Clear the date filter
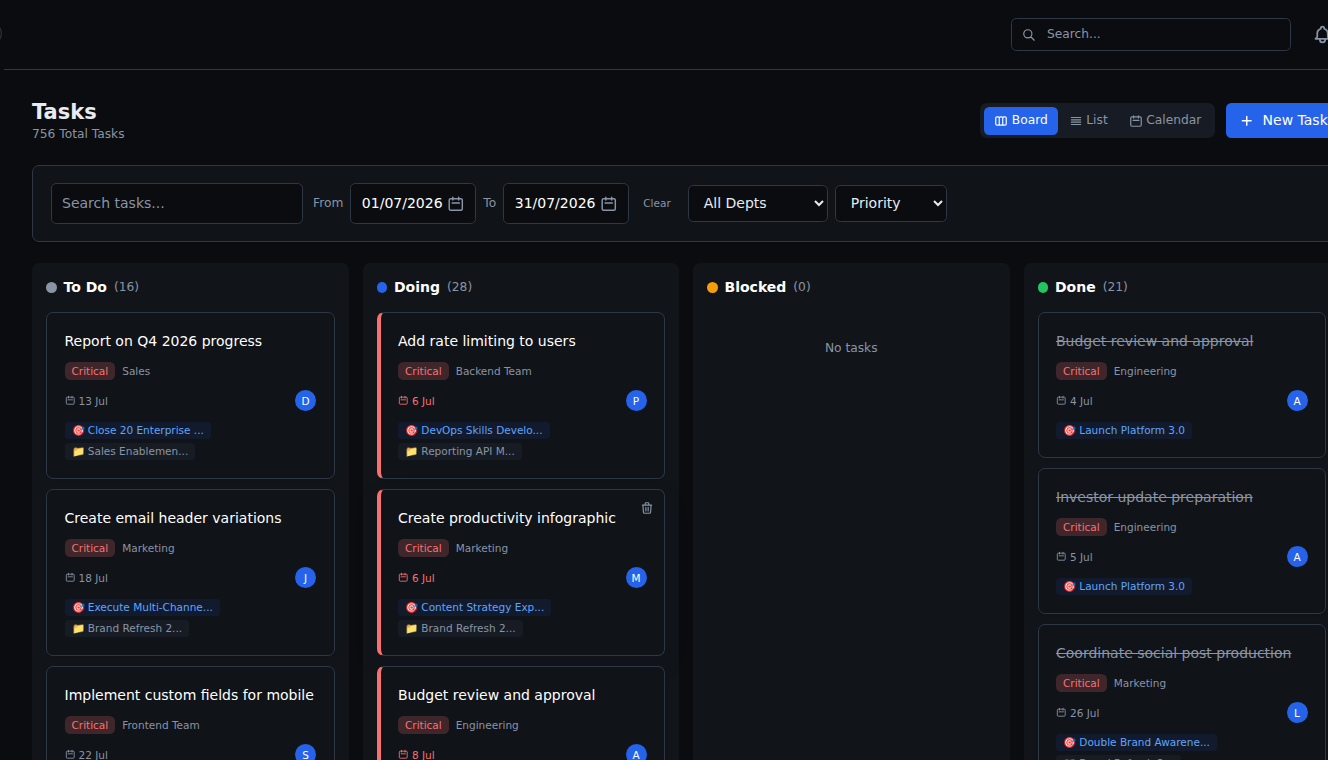The width and height of the screenshot is (1328, 760). pyautogui.click(x=657, y=203)
